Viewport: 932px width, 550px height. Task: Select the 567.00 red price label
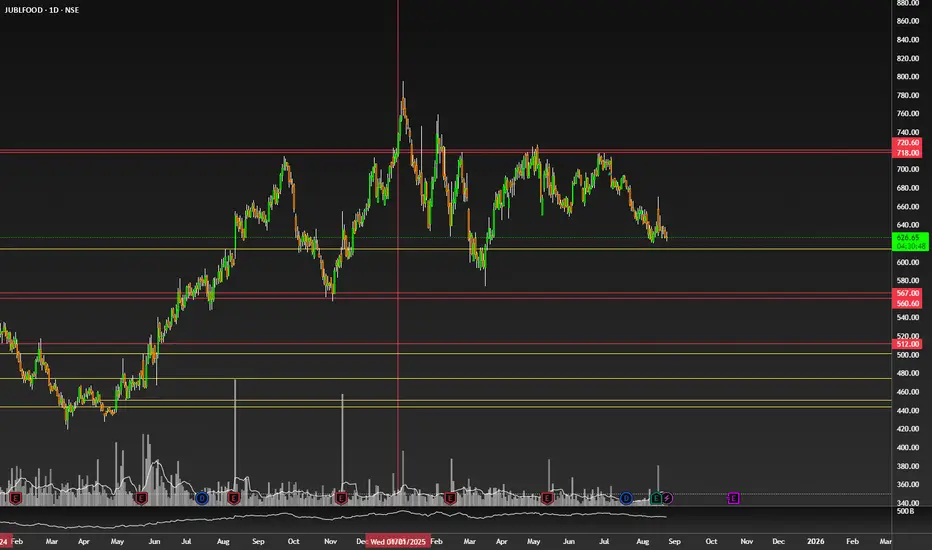908,293
